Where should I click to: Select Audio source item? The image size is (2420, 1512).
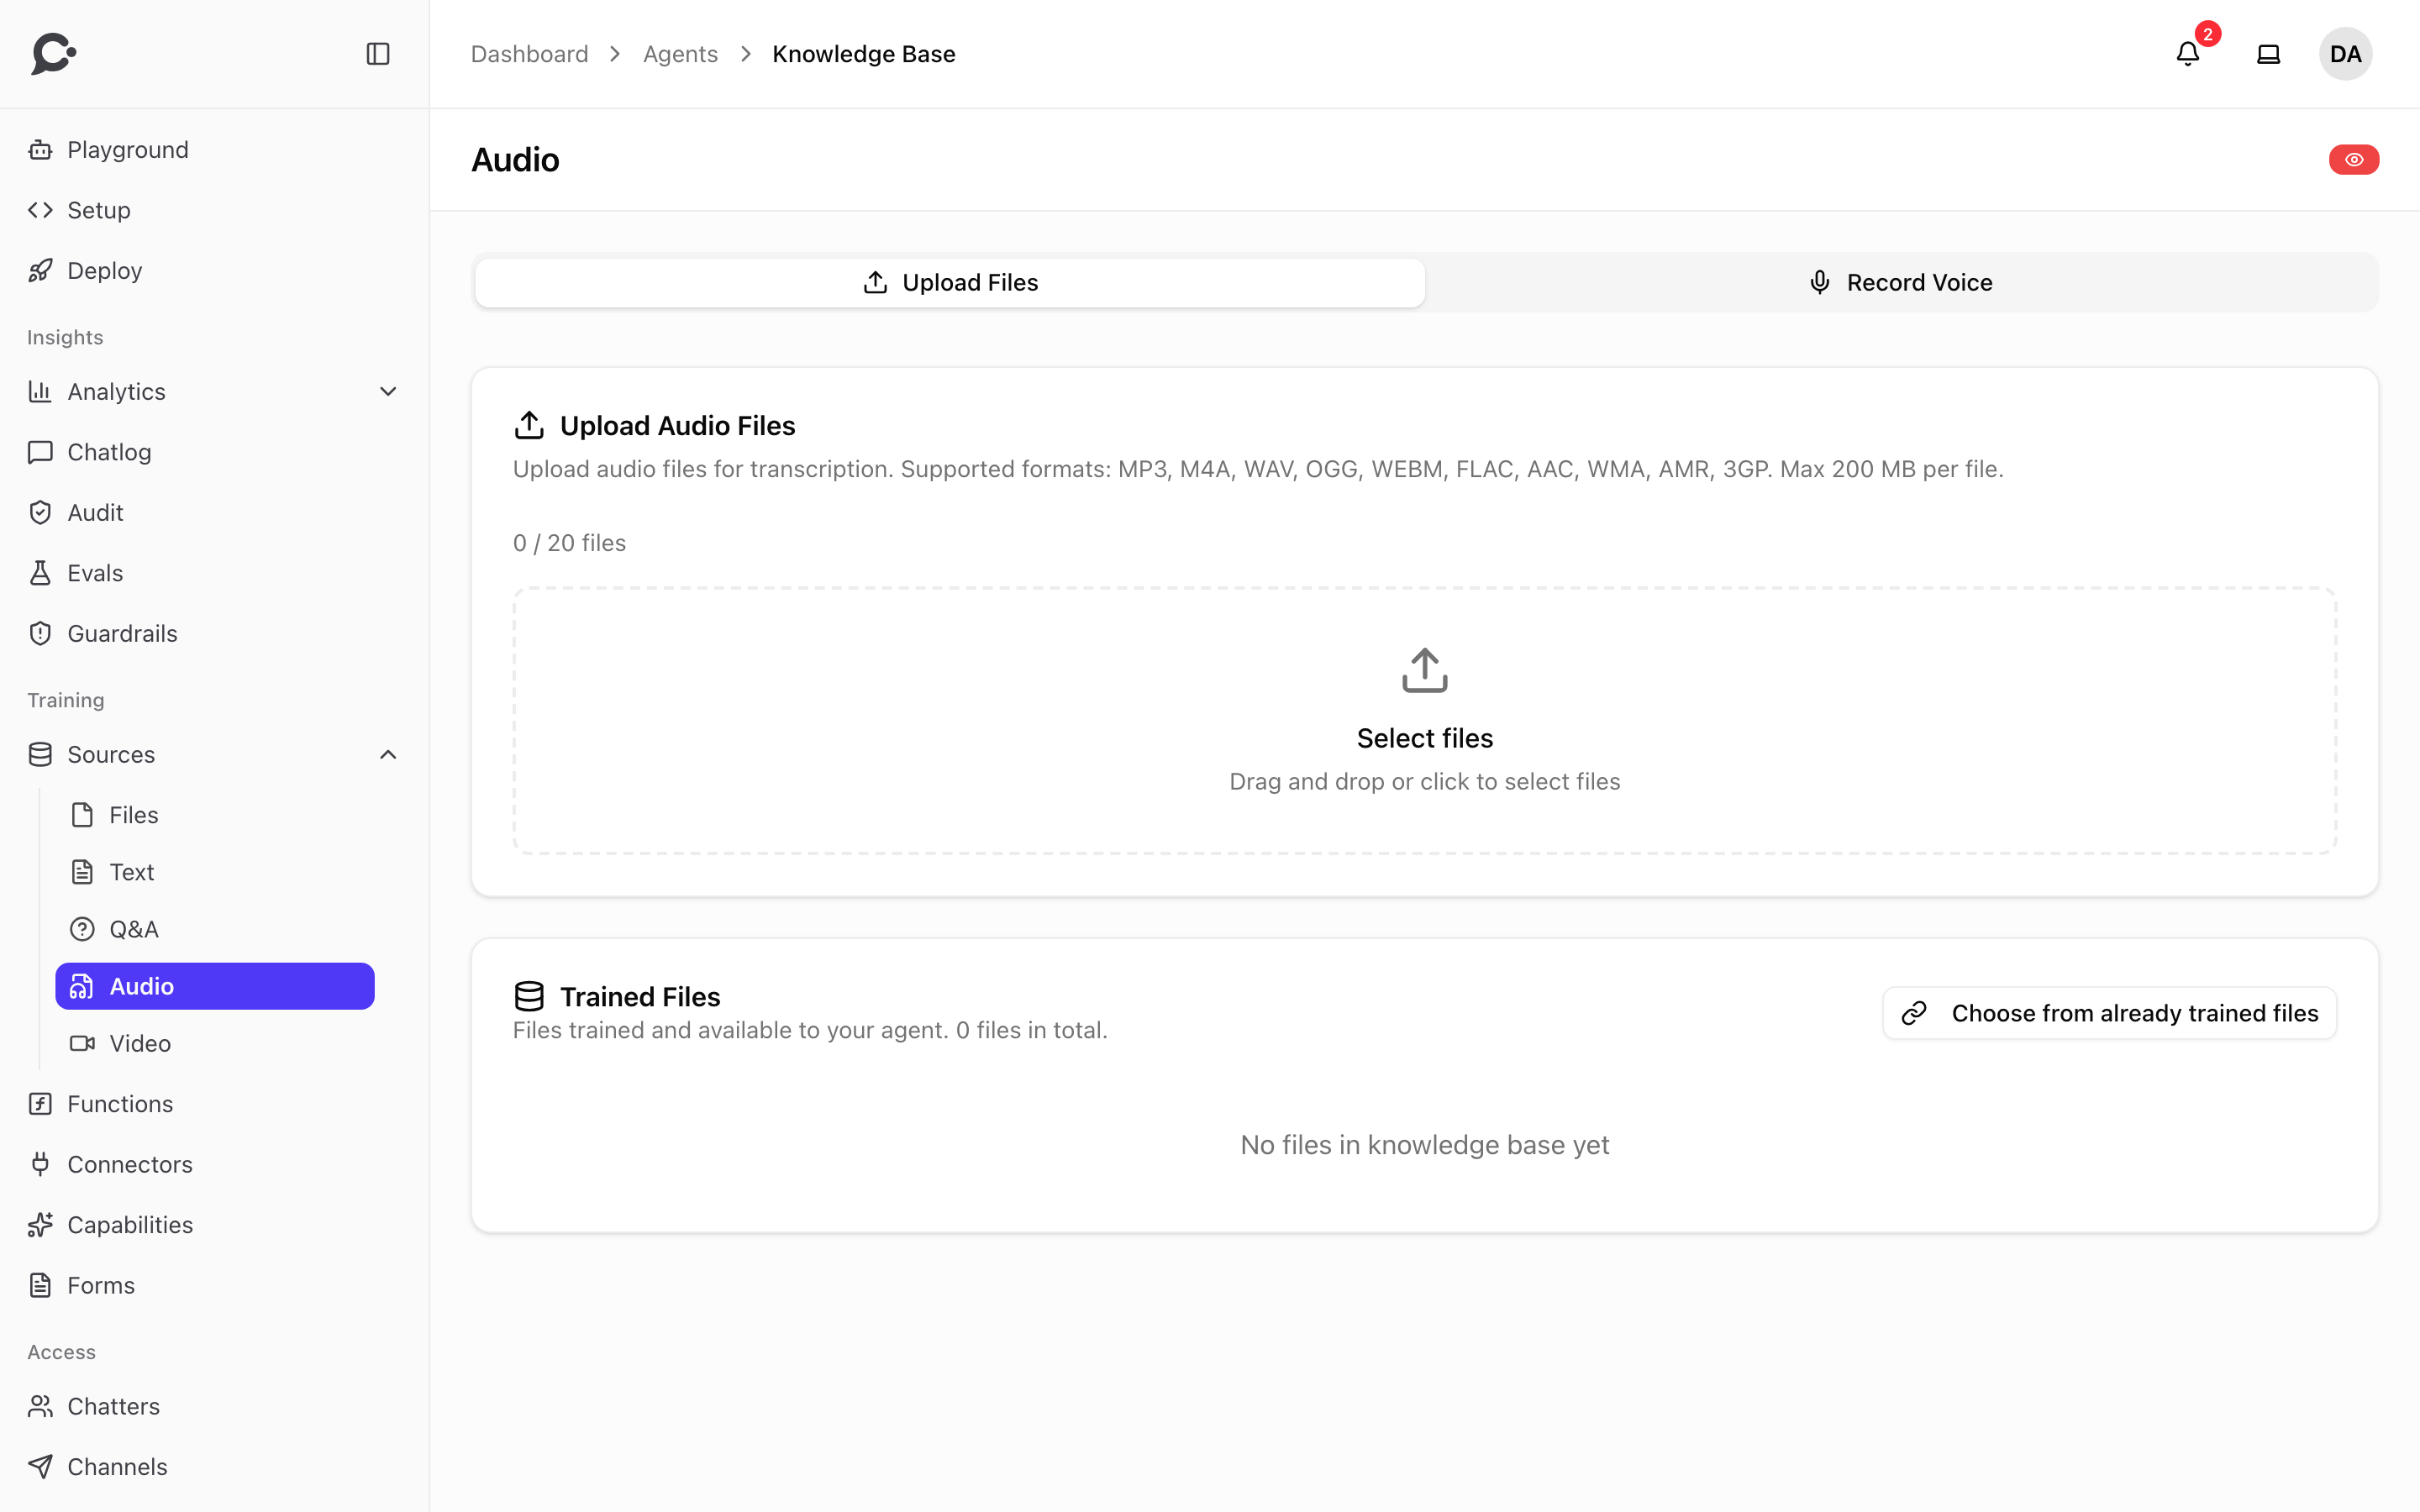[215, 986]
